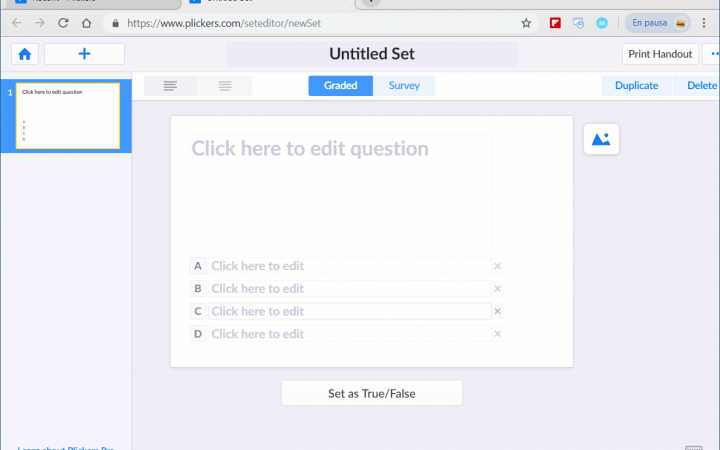Open the En pausa profile menu
The height and width of the screenshot is (450, 720).
(x=658, y=23)
